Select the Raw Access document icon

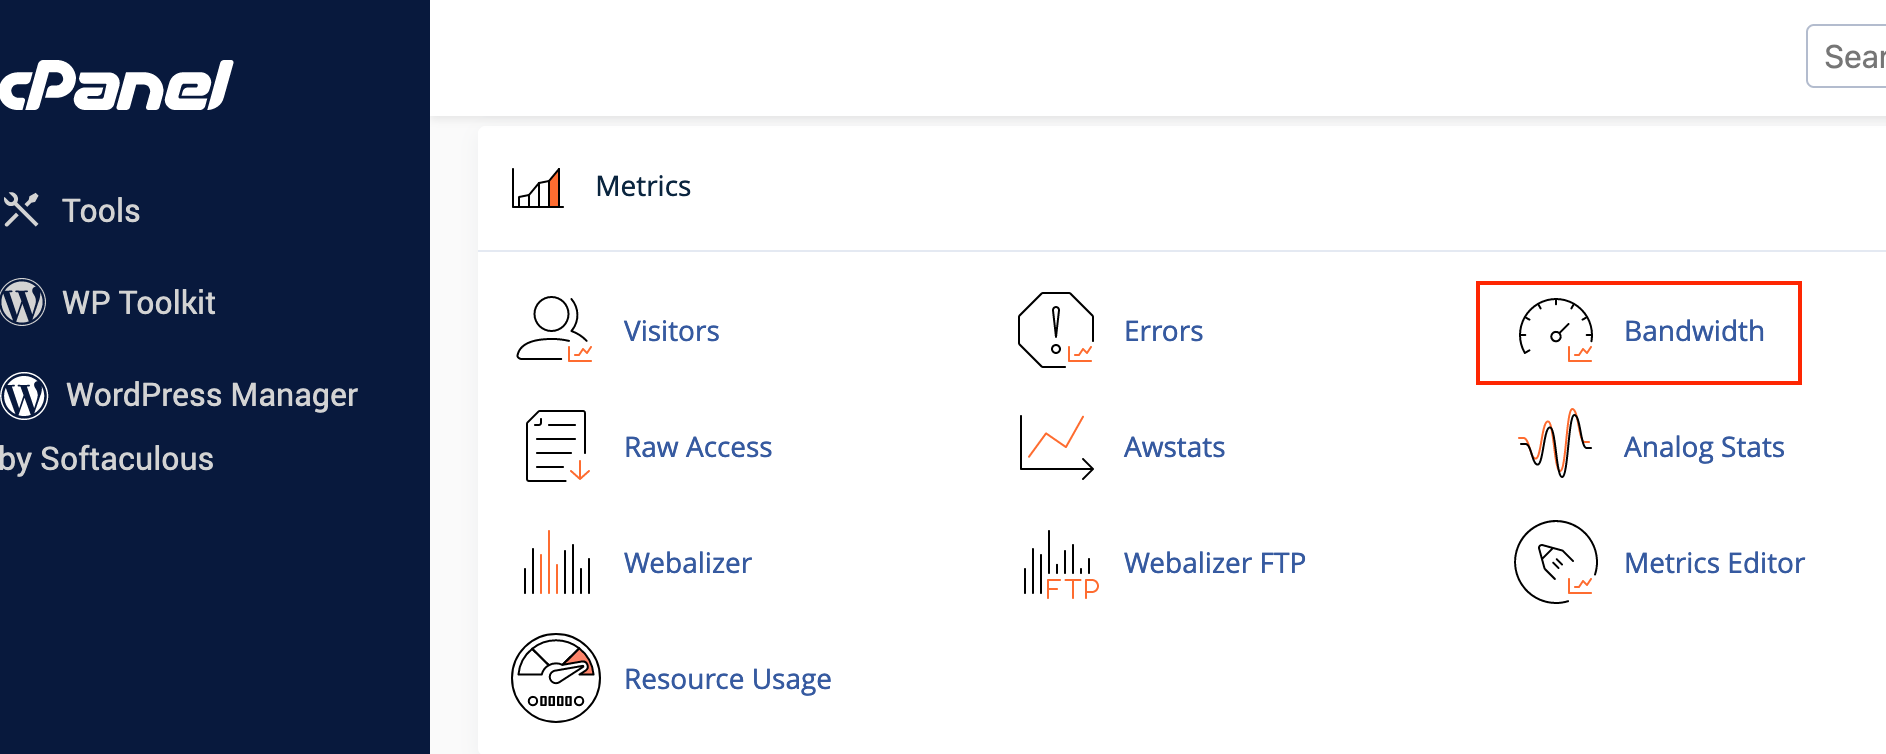pos(556,446)
